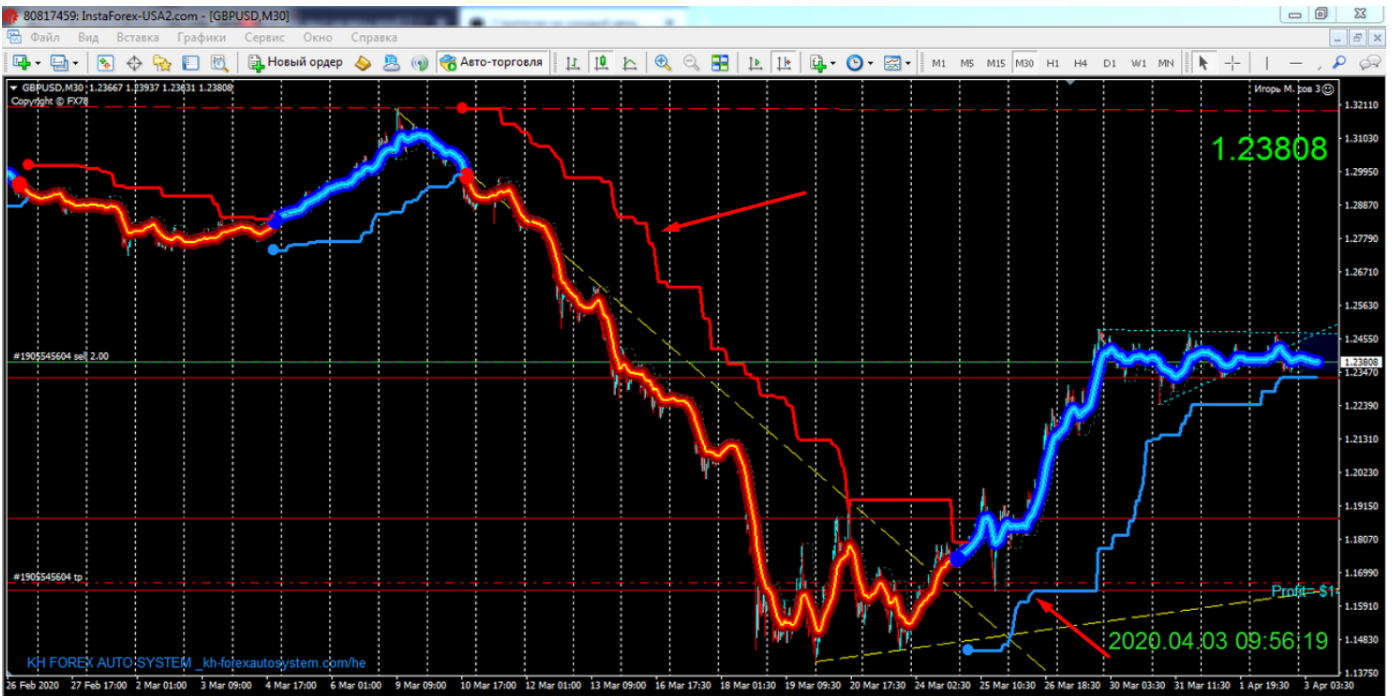This screenshot has width=1394, height=696.
Task: Toggle chart Auto Scroll
Action: [755, 62]
